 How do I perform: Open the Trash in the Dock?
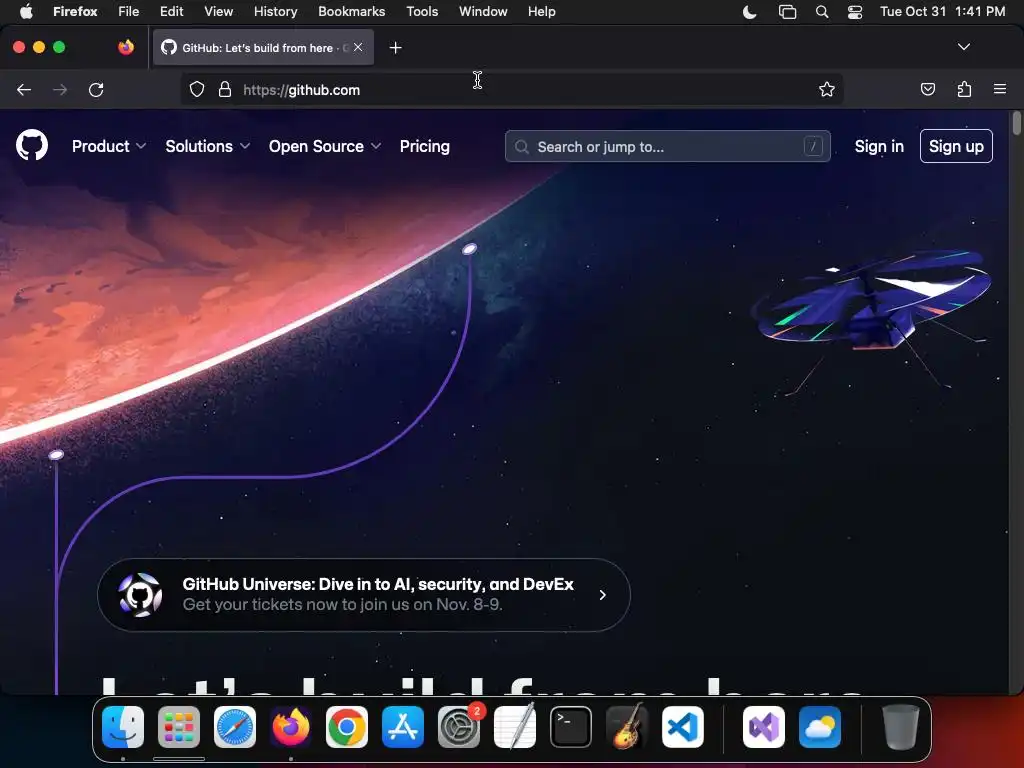901,727
